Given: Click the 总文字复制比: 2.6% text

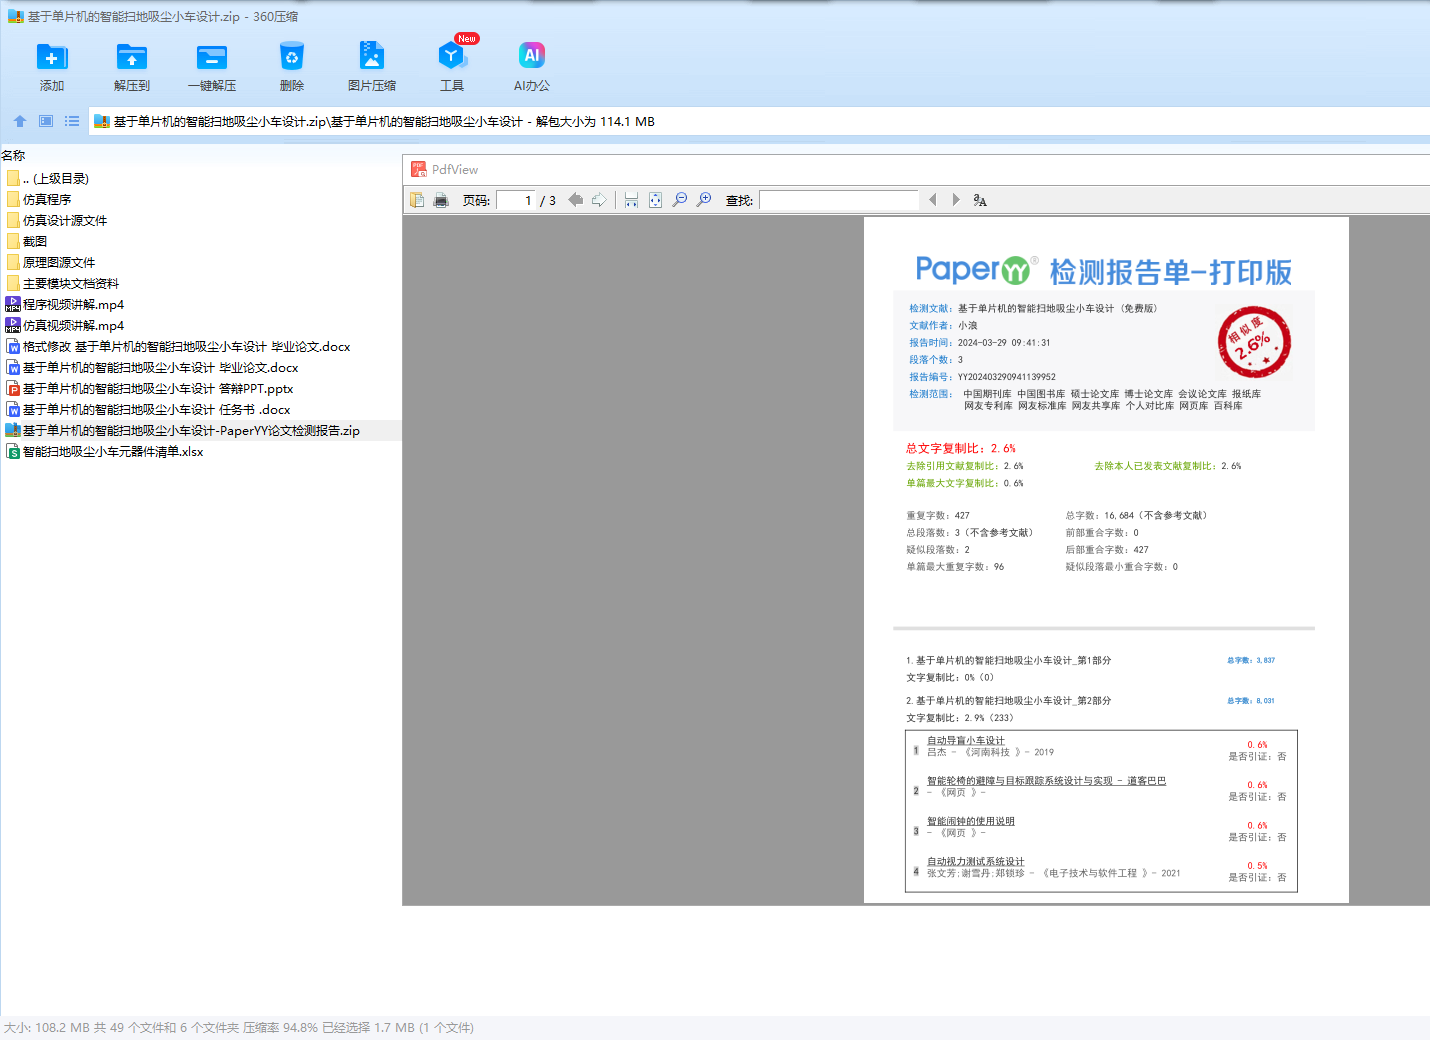Looking at the screenshot, I should point(961,448).
